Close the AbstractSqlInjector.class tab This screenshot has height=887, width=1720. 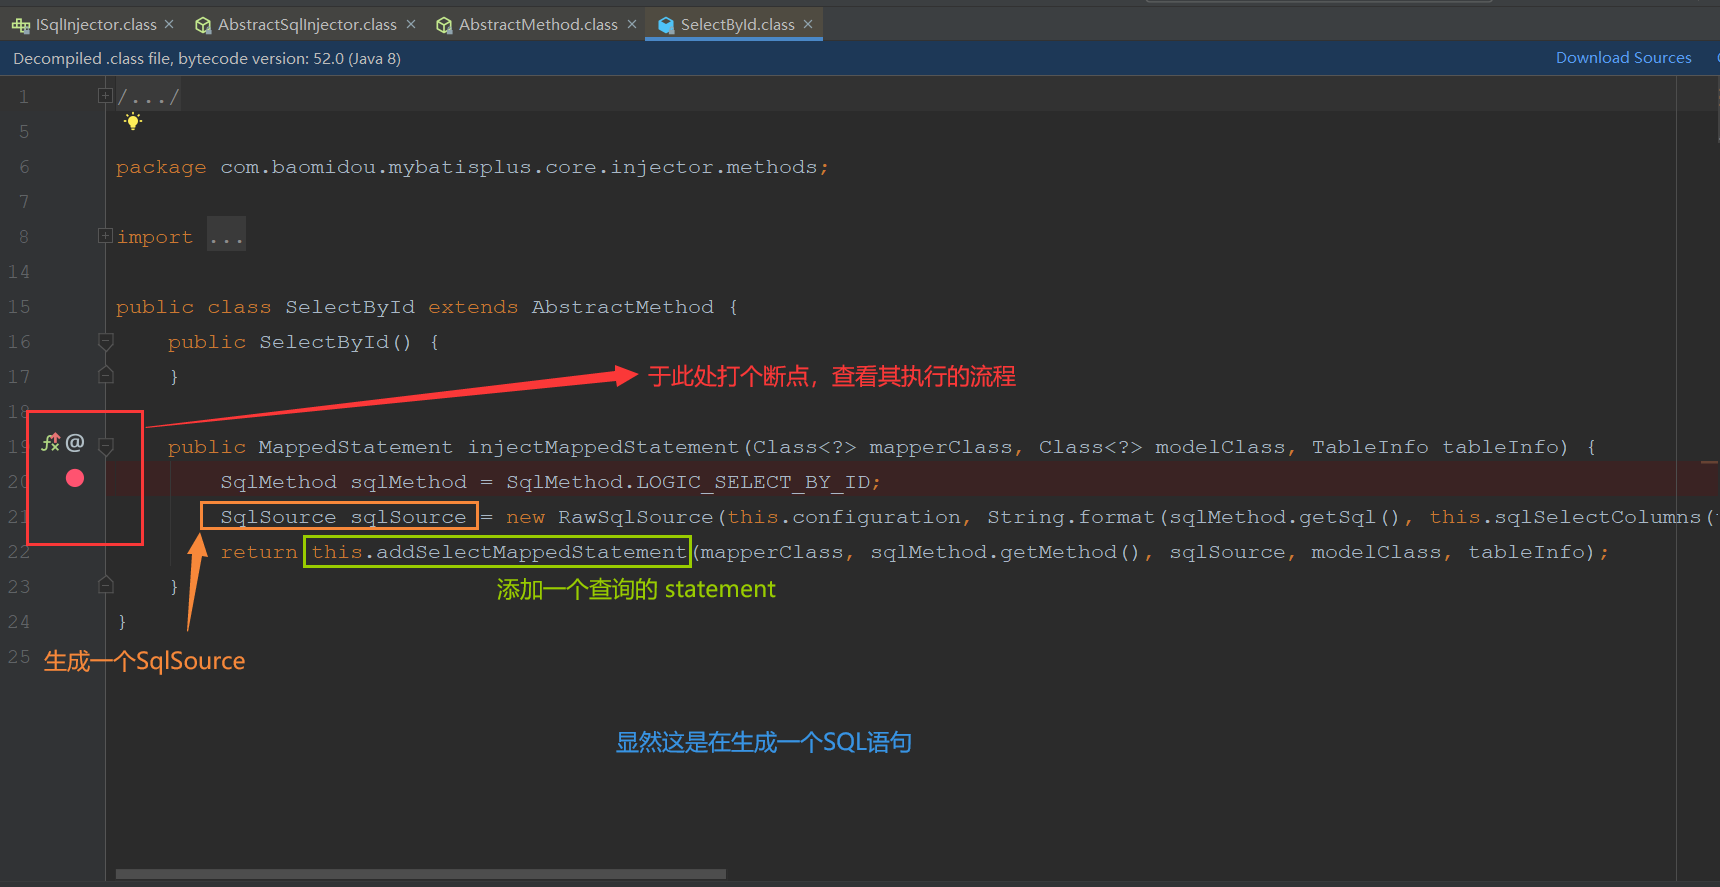(410, 24)
